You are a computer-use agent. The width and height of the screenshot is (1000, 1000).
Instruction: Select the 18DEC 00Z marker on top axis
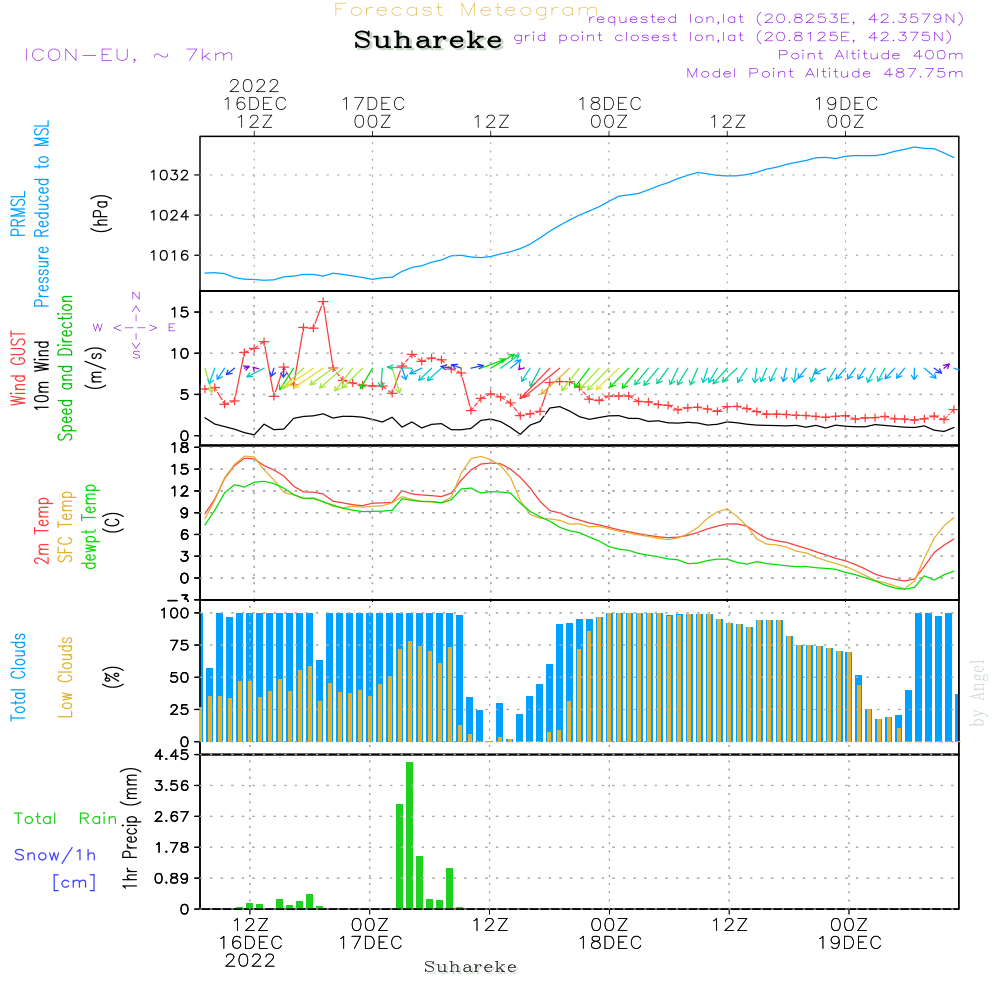click(608, 112)
